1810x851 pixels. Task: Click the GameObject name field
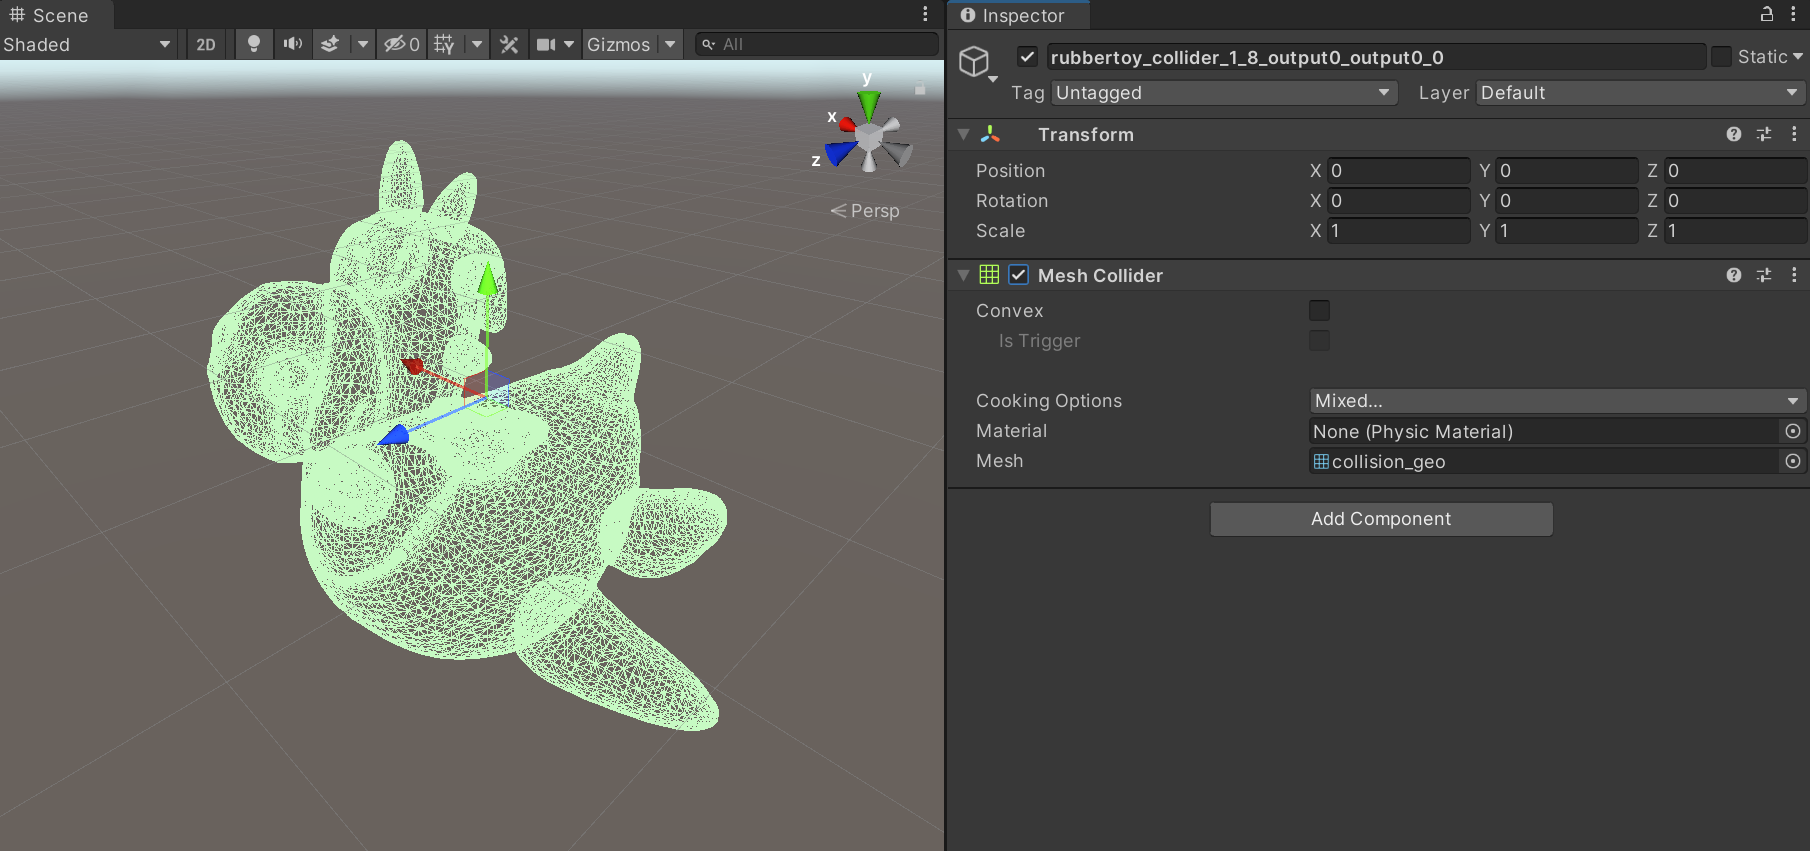pyautogui.click(x=1375, y=57)
